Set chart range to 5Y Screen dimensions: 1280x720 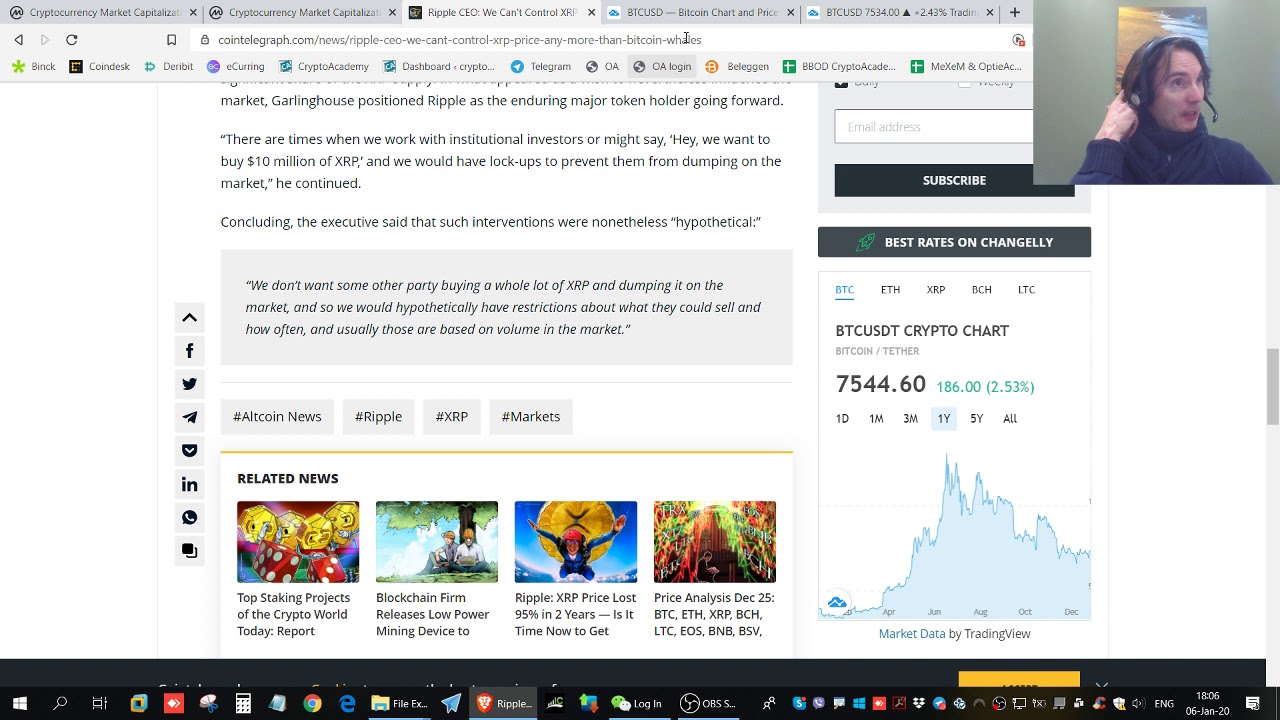pos(977,419)
